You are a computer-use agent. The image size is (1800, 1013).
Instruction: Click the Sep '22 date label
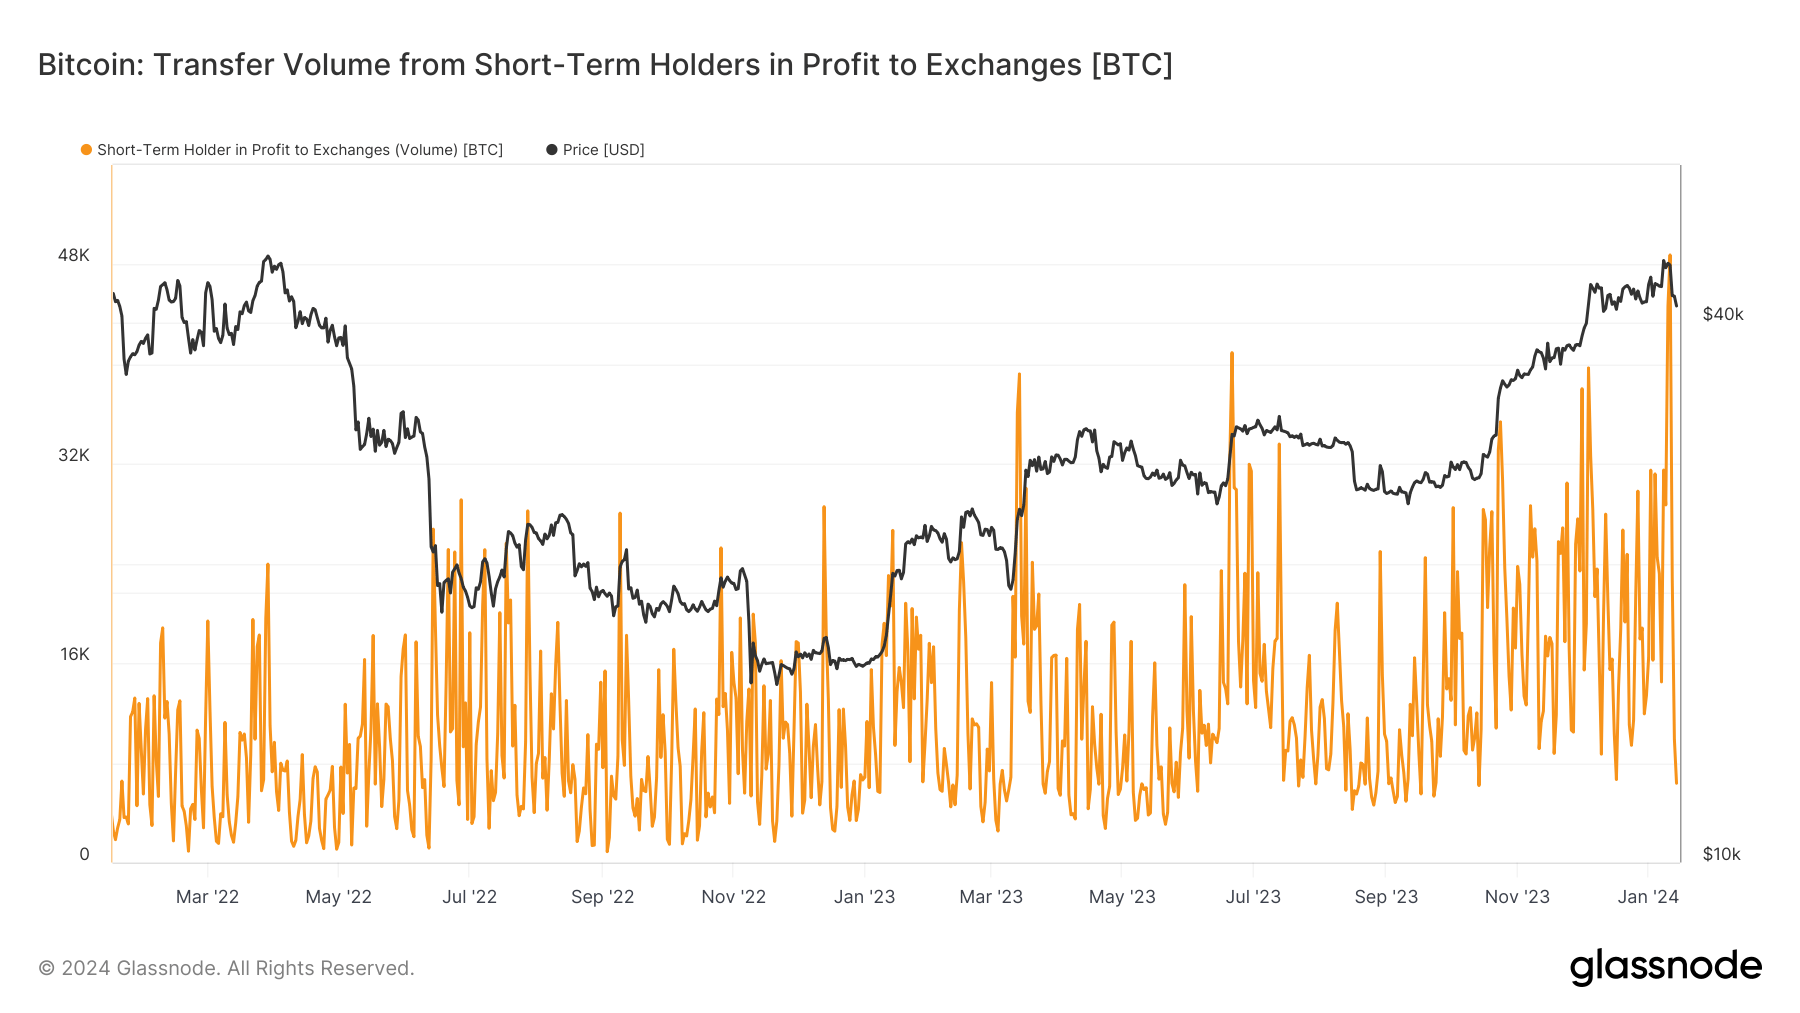pos(602,897)
